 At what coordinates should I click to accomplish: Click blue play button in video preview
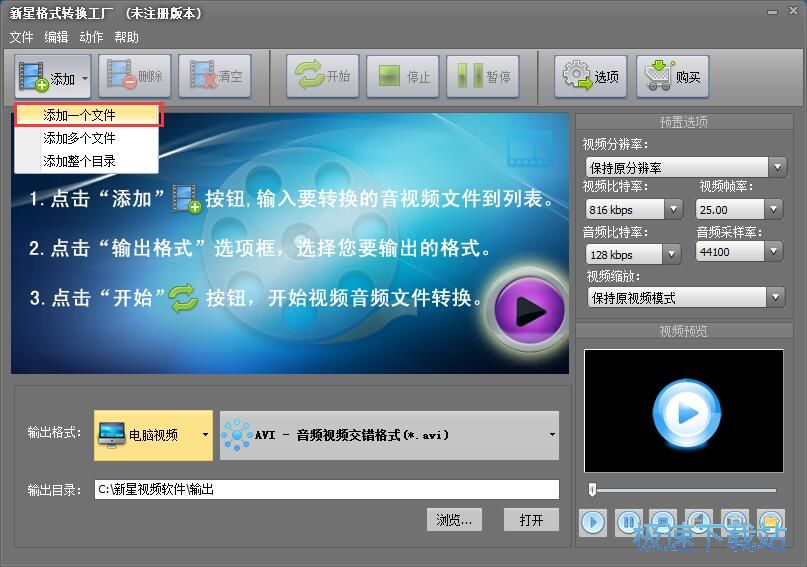point(686,413)
